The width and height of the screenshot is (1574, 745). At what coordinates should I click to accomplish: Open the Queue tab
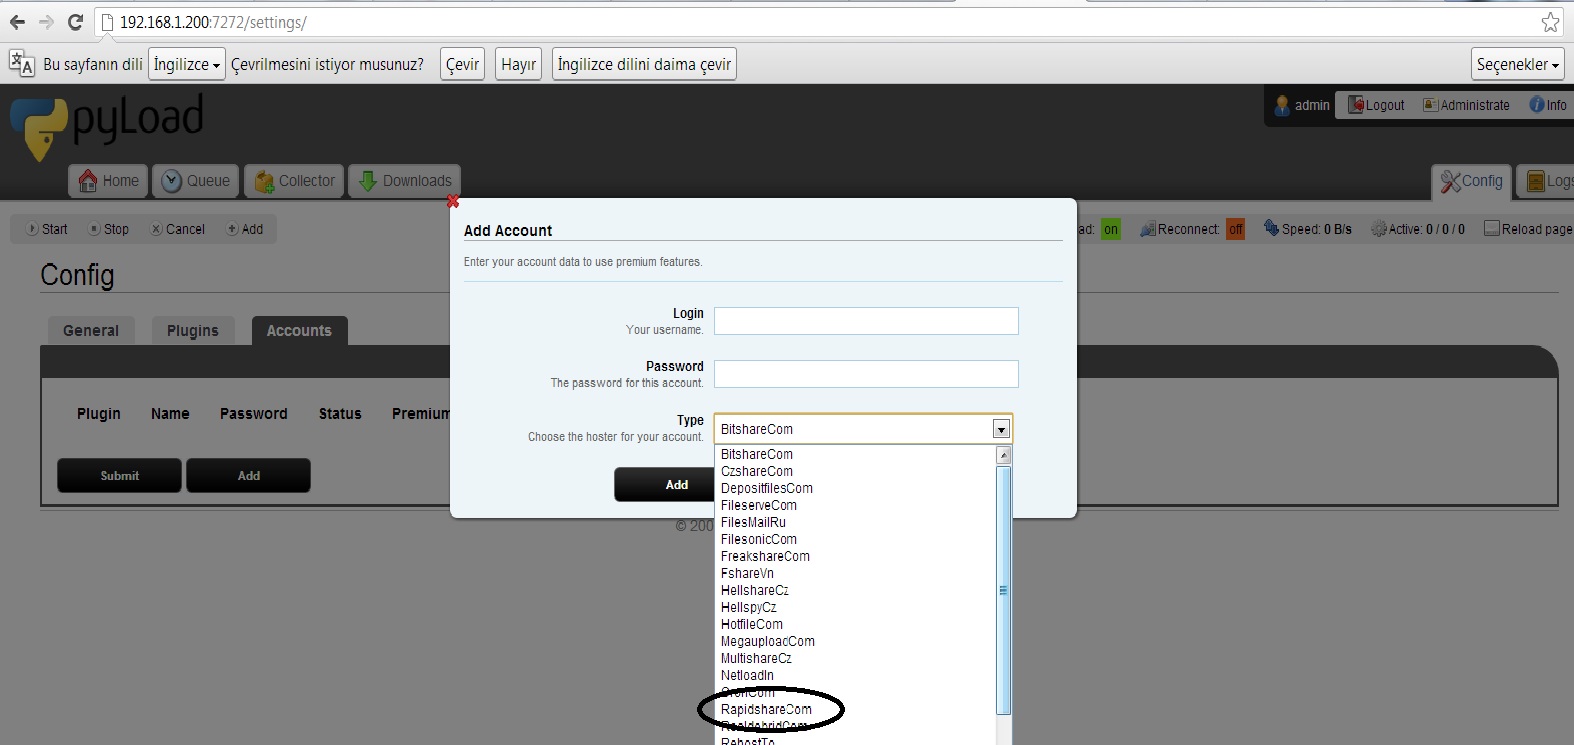[196, 181]
